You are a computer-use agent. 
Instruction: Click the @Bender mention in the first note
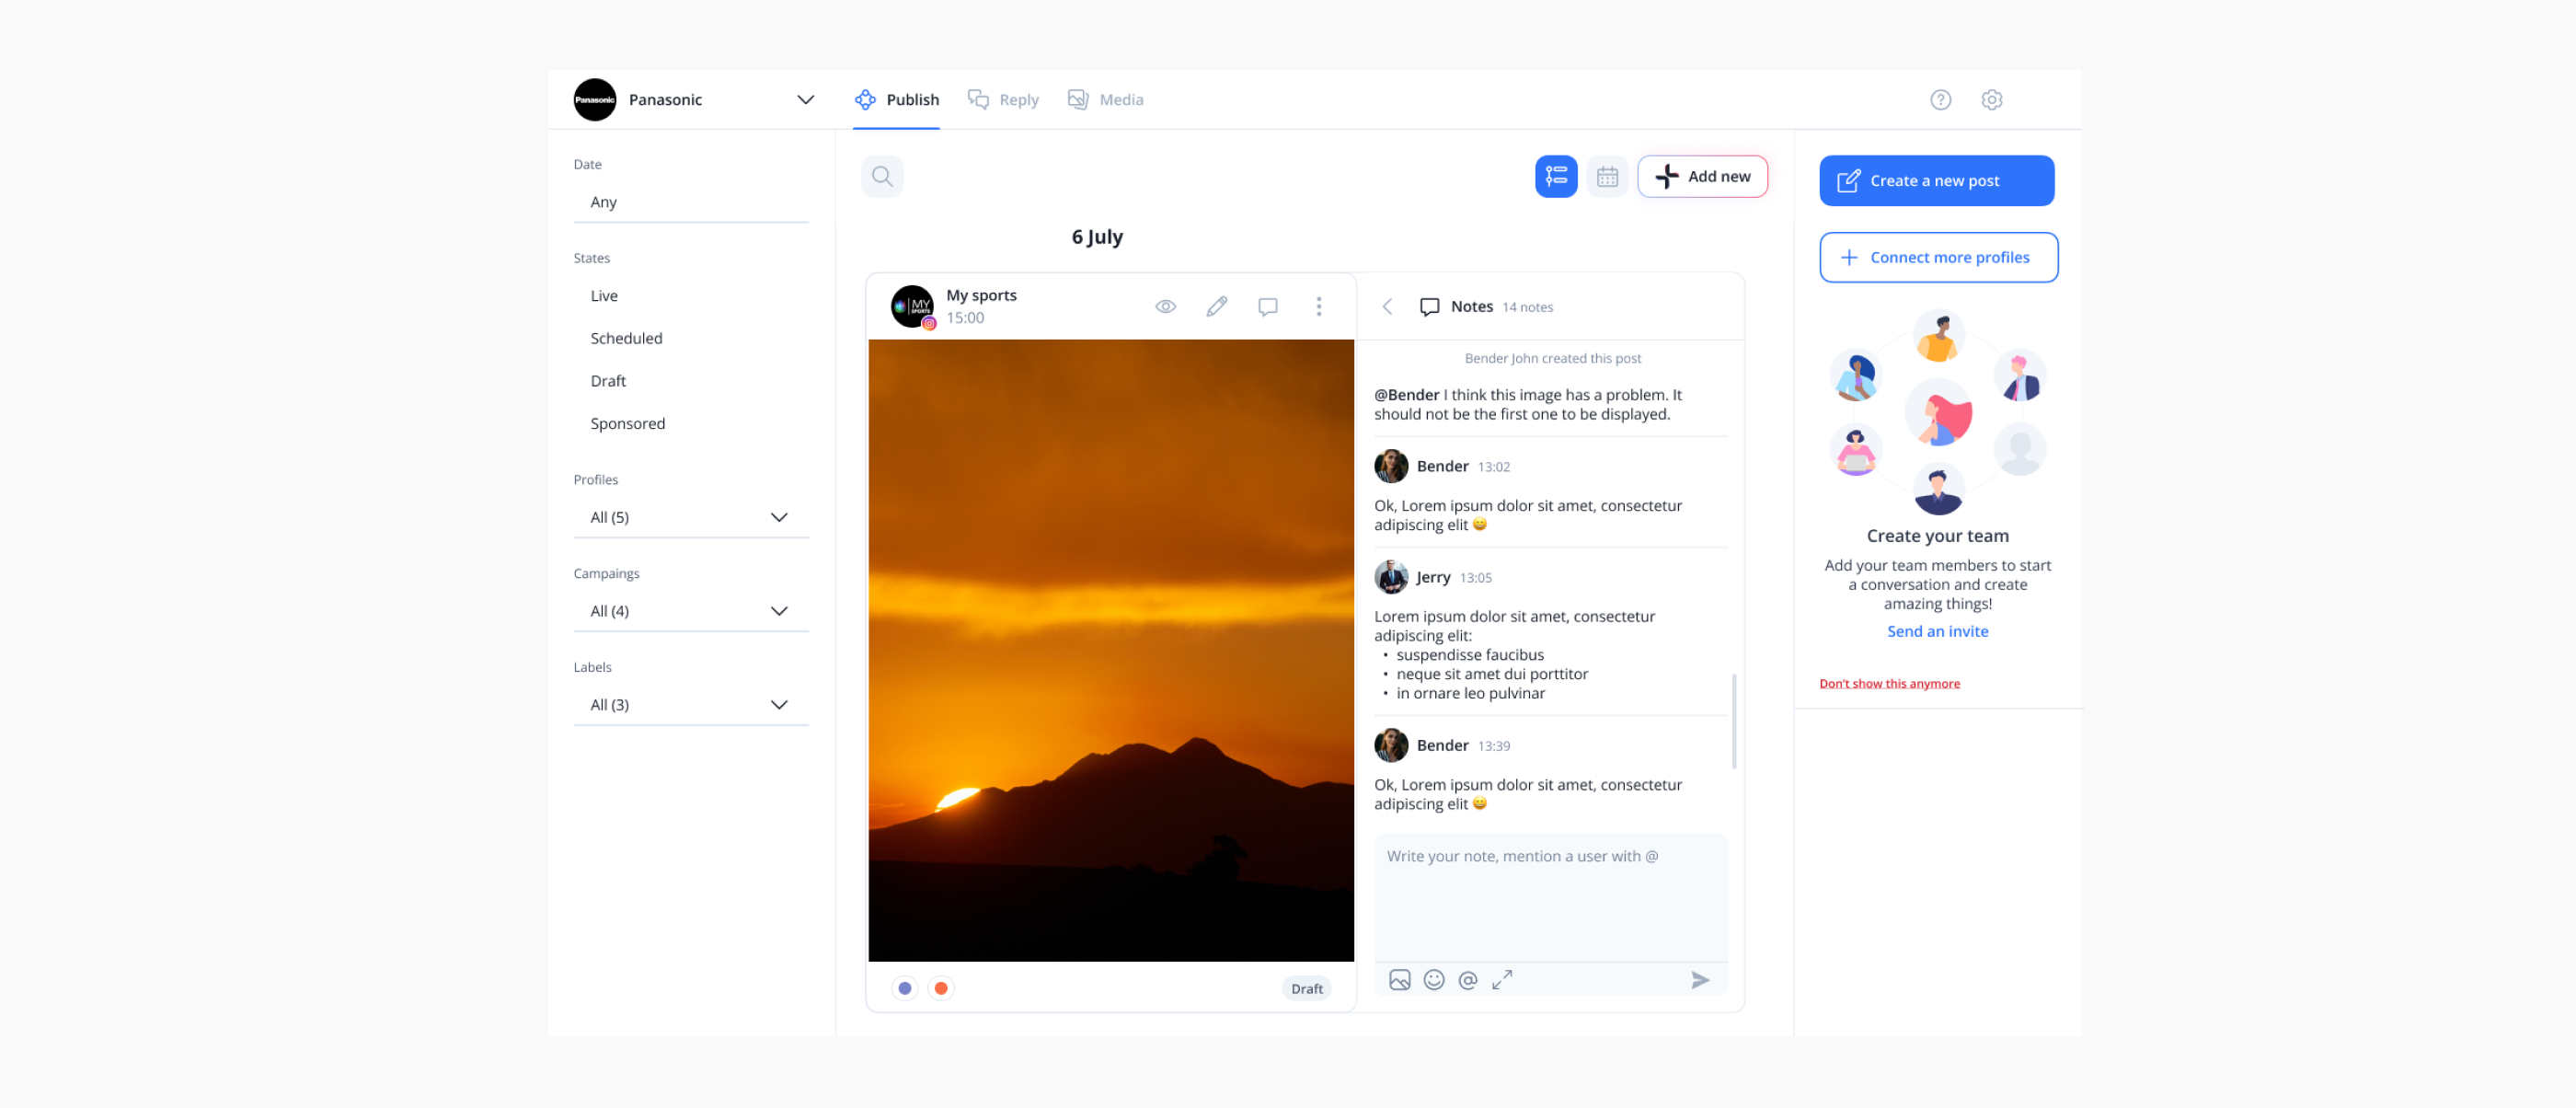click(x=1406, y=395)
